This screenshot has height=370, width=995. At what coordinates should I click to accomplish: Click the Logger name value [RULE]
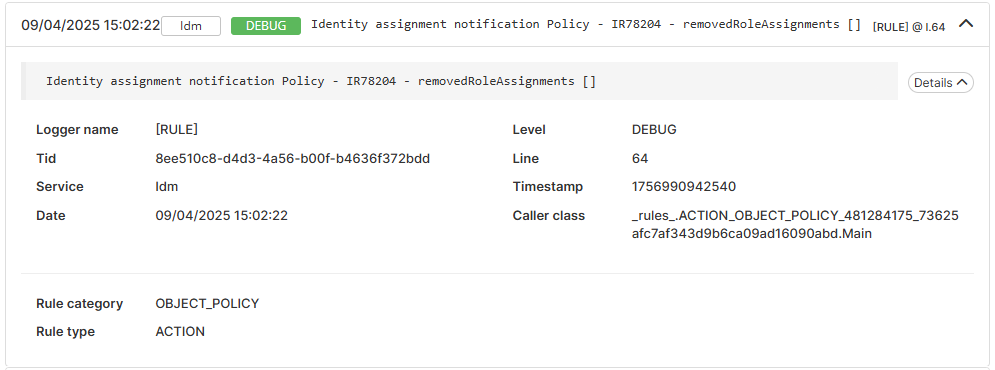pos(176,129)
